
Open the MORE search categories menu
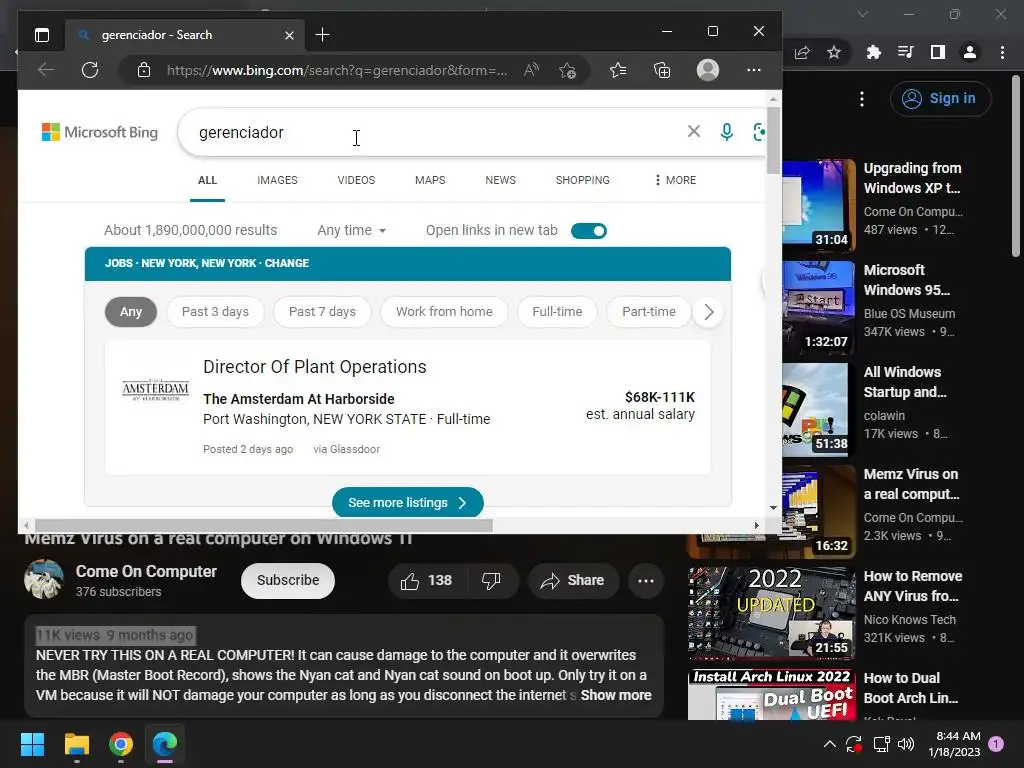[675, 180]
